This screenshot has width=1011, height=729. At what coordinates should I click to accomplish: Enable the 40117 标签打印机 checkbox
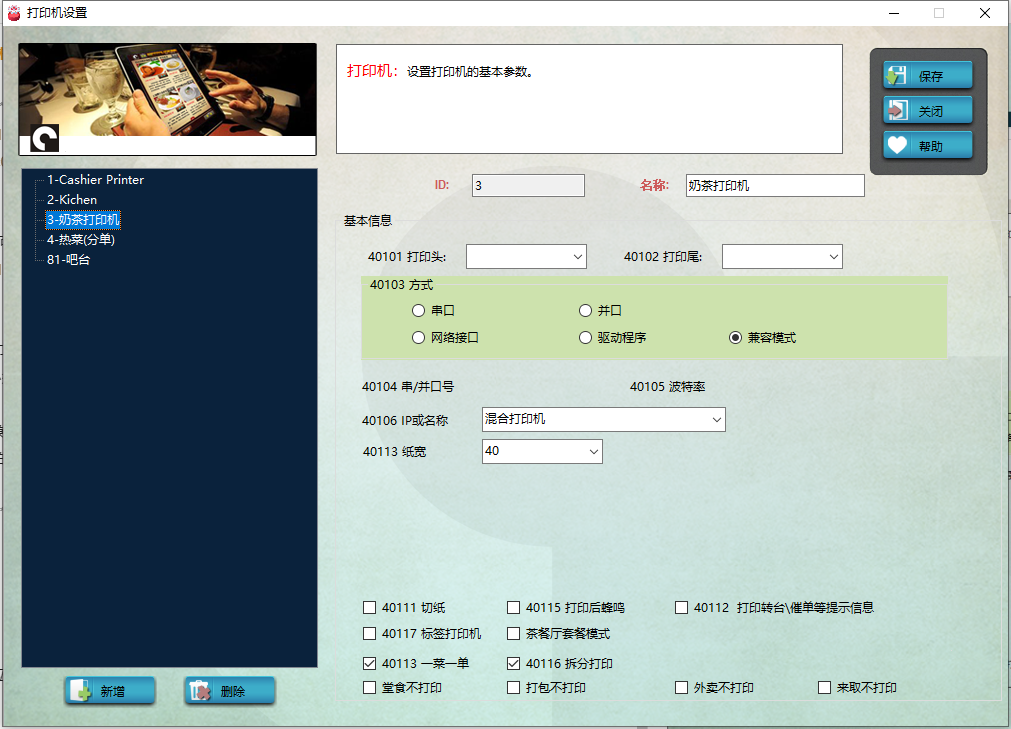369,634
